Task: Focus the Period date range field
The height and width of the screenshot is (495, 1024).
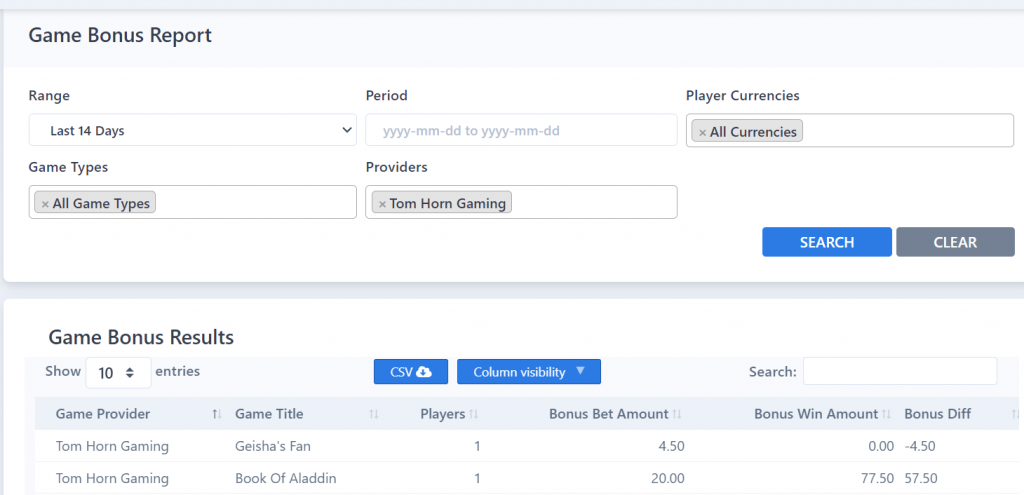Action: coord(521,130)
